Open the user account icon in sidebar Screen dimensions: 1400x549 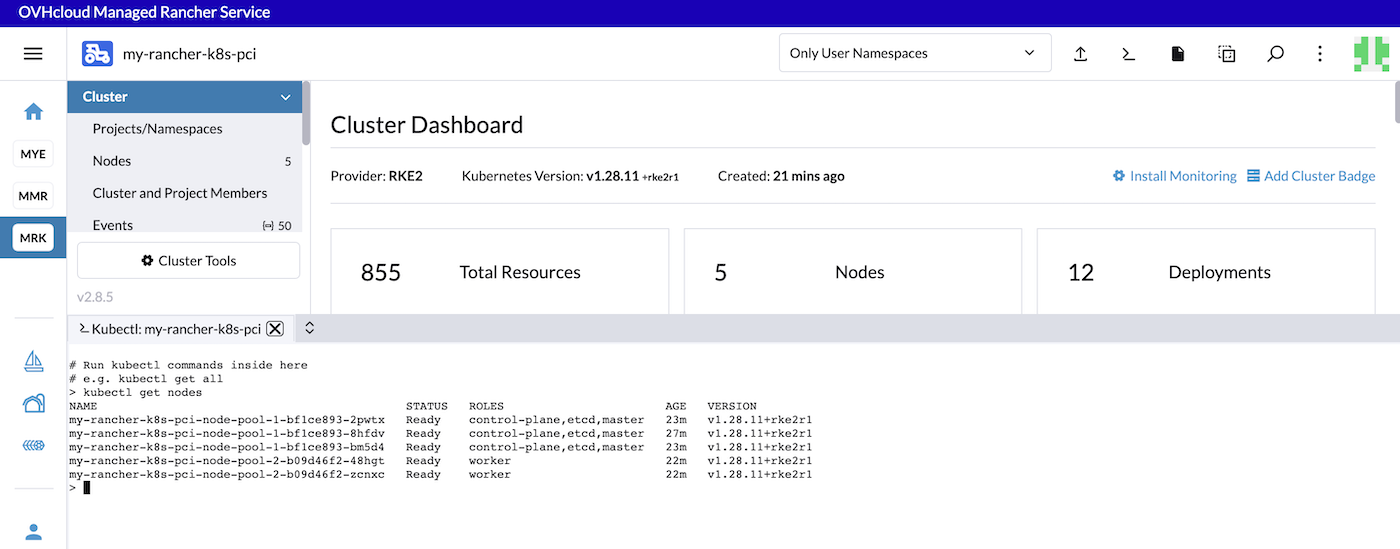pos(33,531)
